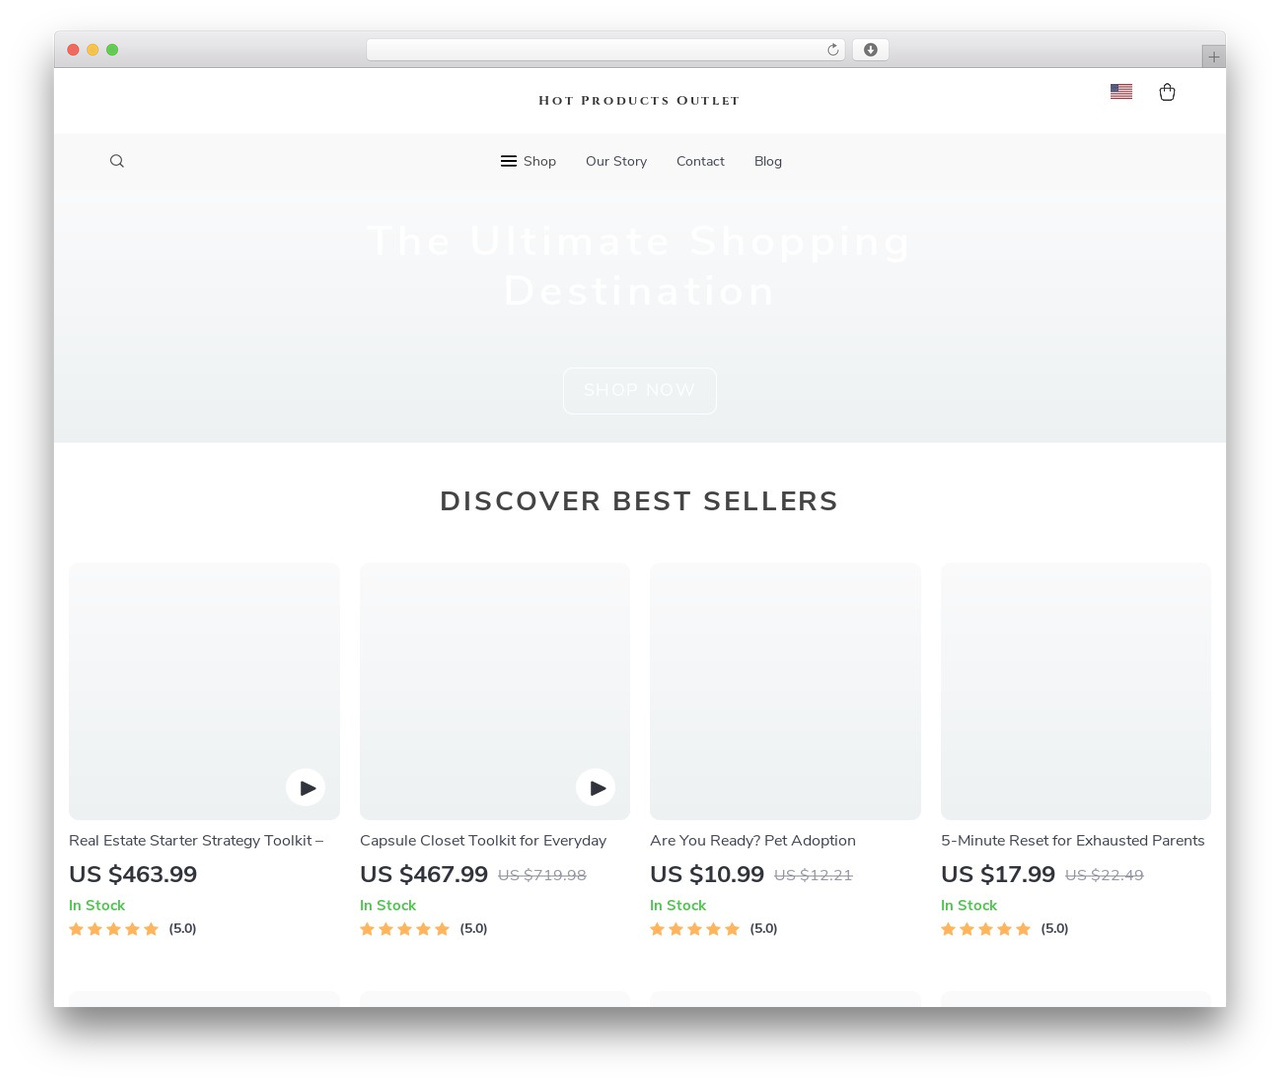Open Capsule Closet Toolkit for Everyday link

click(x=483, y=841)
